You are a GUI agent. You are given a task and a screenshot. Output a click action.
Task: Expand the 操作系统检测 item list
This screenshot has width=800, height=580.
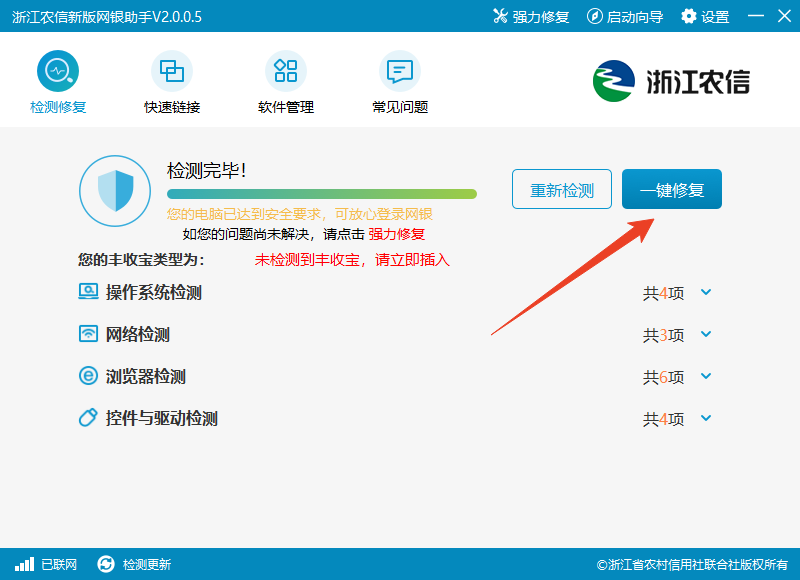(x=706, y=292)
